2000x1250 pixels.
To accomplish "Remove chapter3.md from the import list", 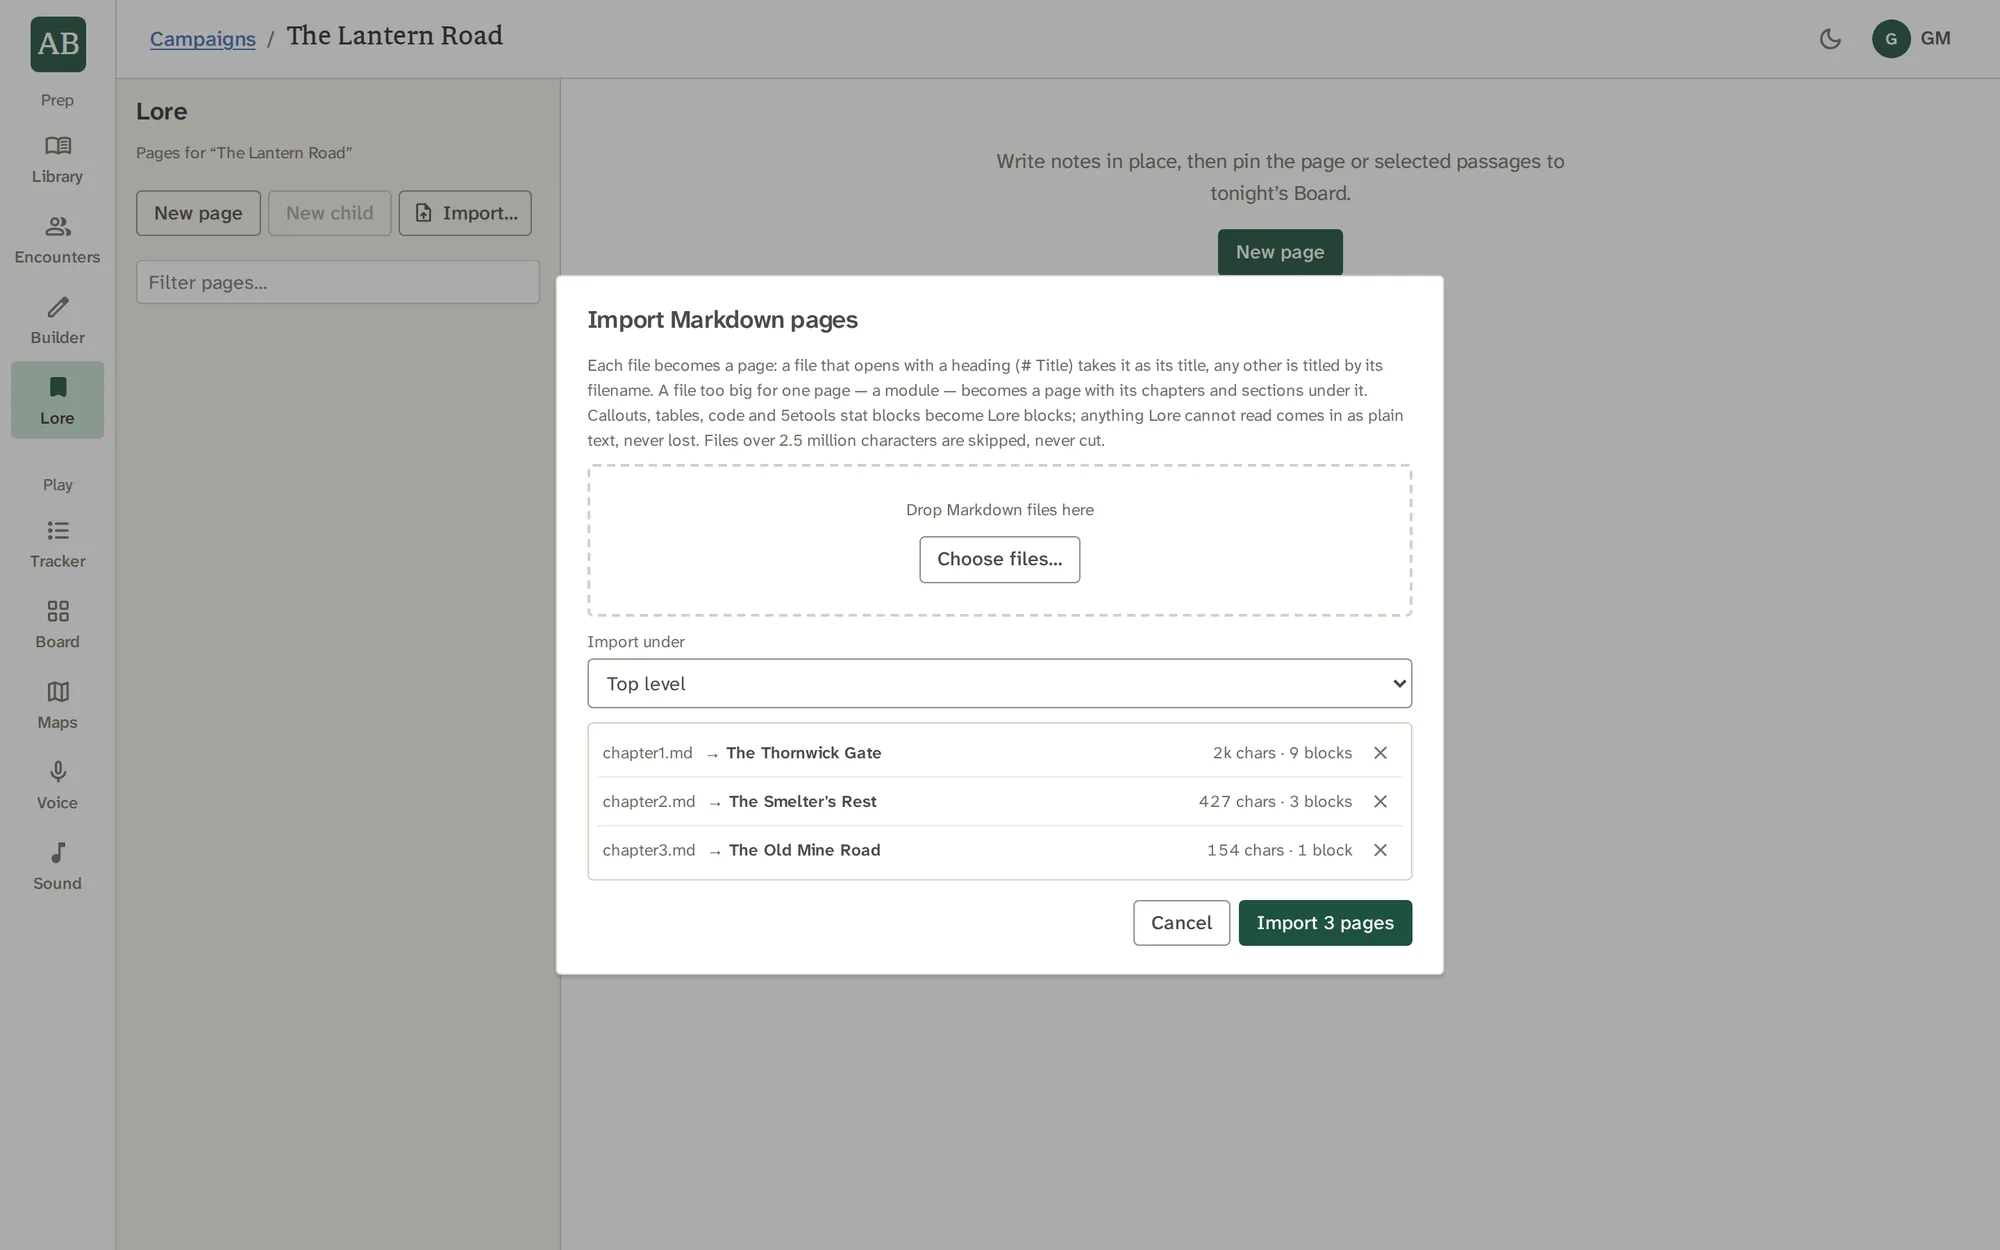I will click(x=1380, y=850).
